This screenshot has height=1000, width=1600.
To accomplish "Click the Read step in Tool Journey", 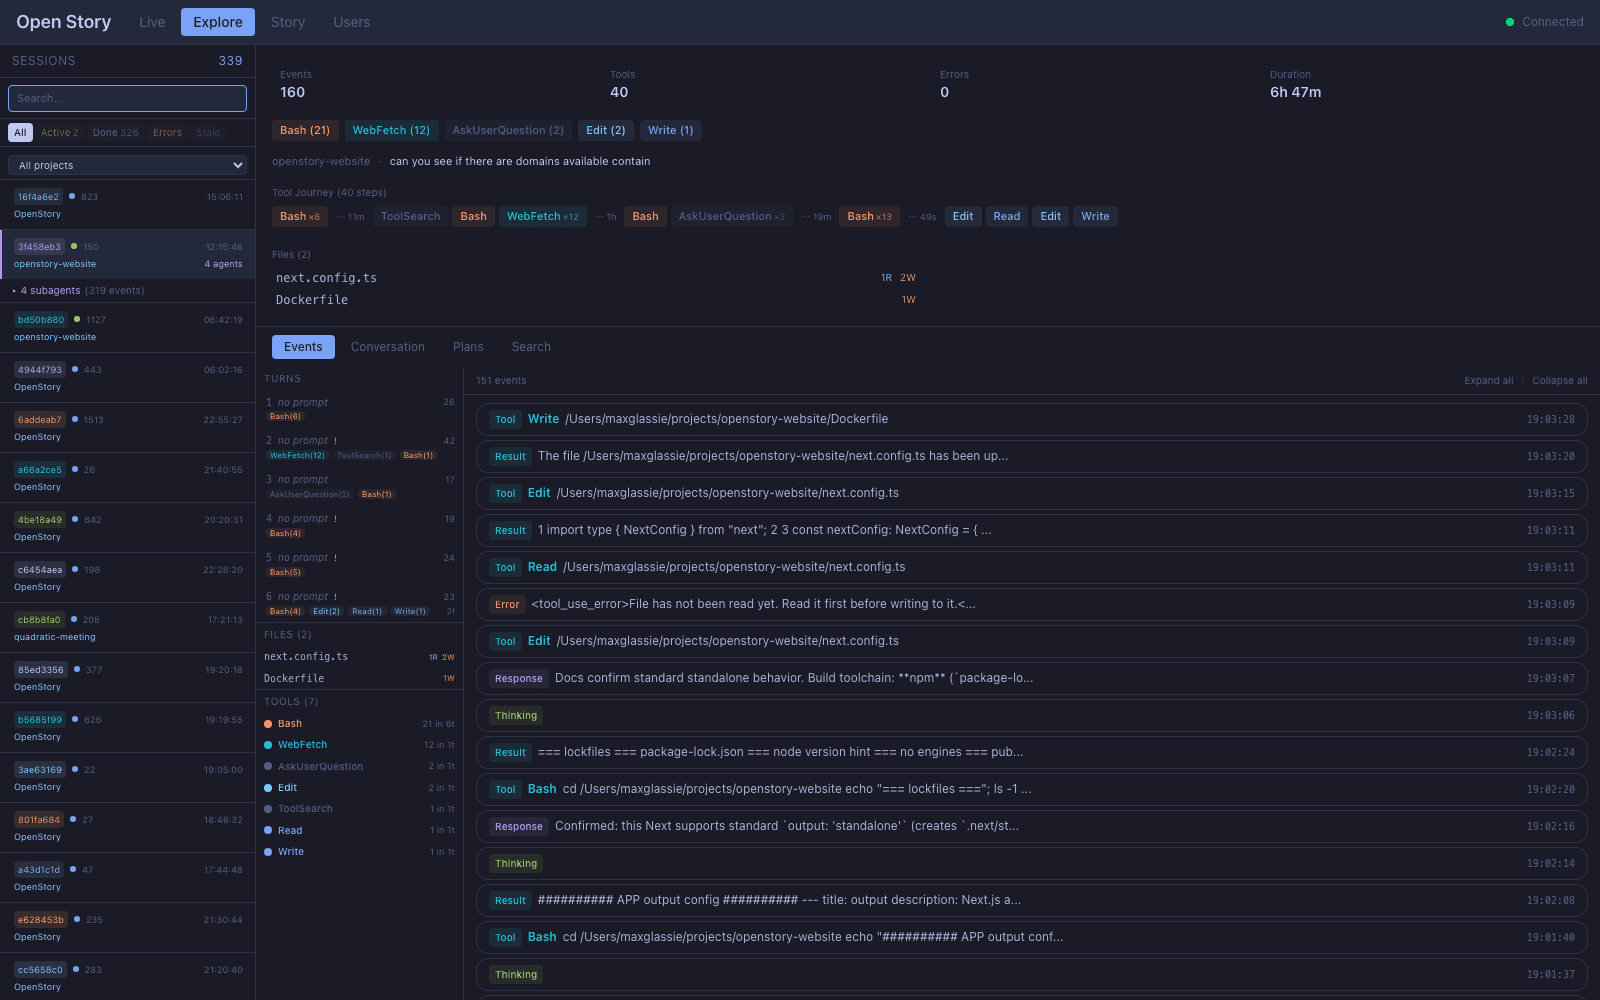I will tap(1007, 217).
